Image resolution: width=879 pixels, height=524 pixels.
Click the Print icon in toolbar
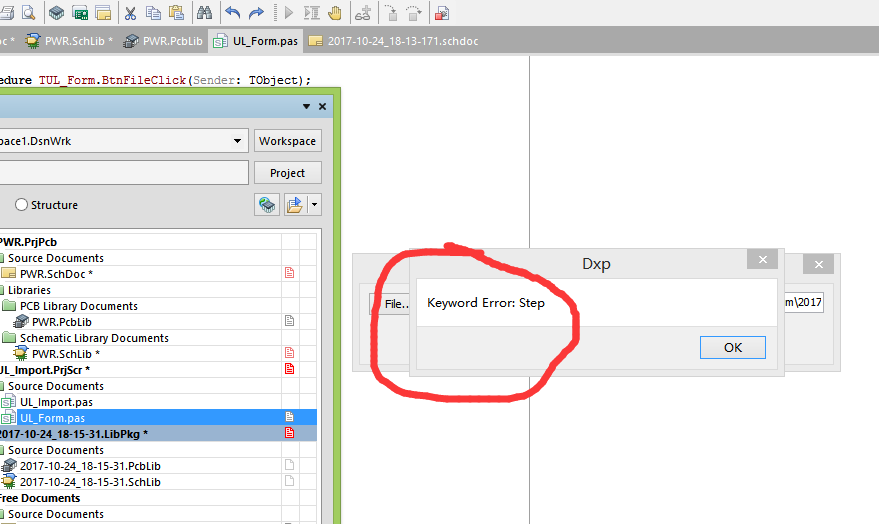(x=7, y=12)
